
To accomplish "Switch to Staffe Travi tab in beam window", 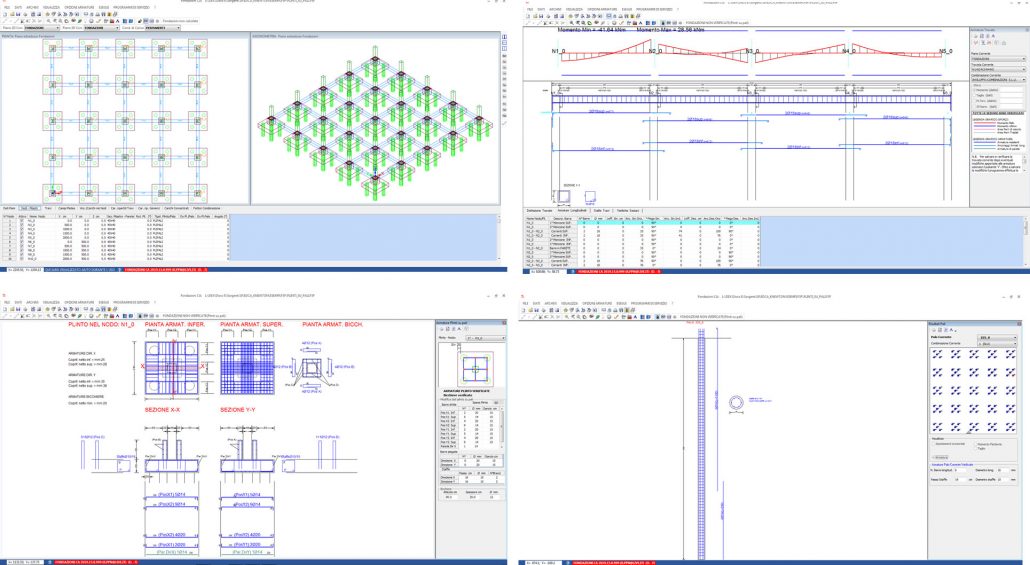I will (602, 210).
